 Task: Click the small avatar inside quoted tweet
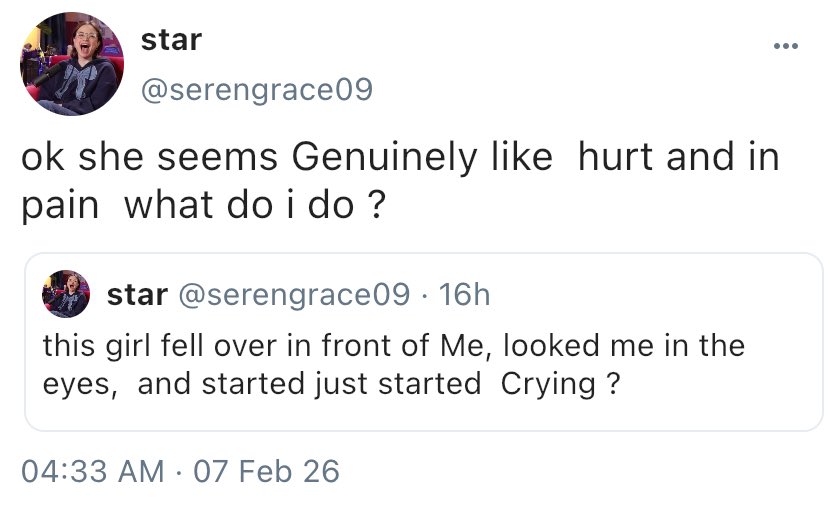65,296
